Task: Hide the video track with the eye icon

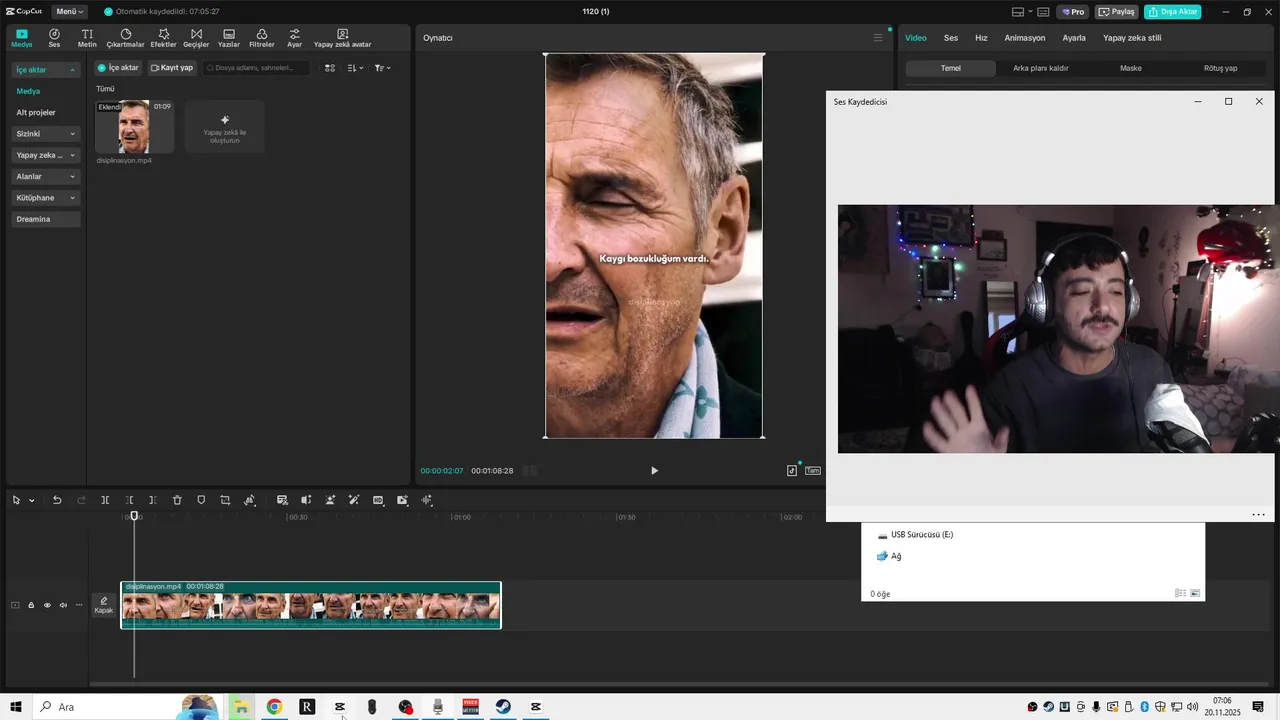Action: [47, 605]
